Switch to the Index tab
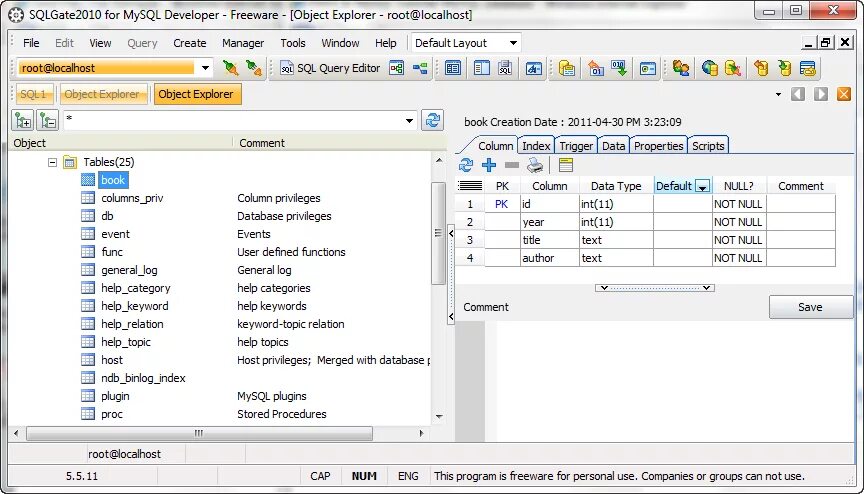This screenshot has height=494, width=864. click(536, 146)
